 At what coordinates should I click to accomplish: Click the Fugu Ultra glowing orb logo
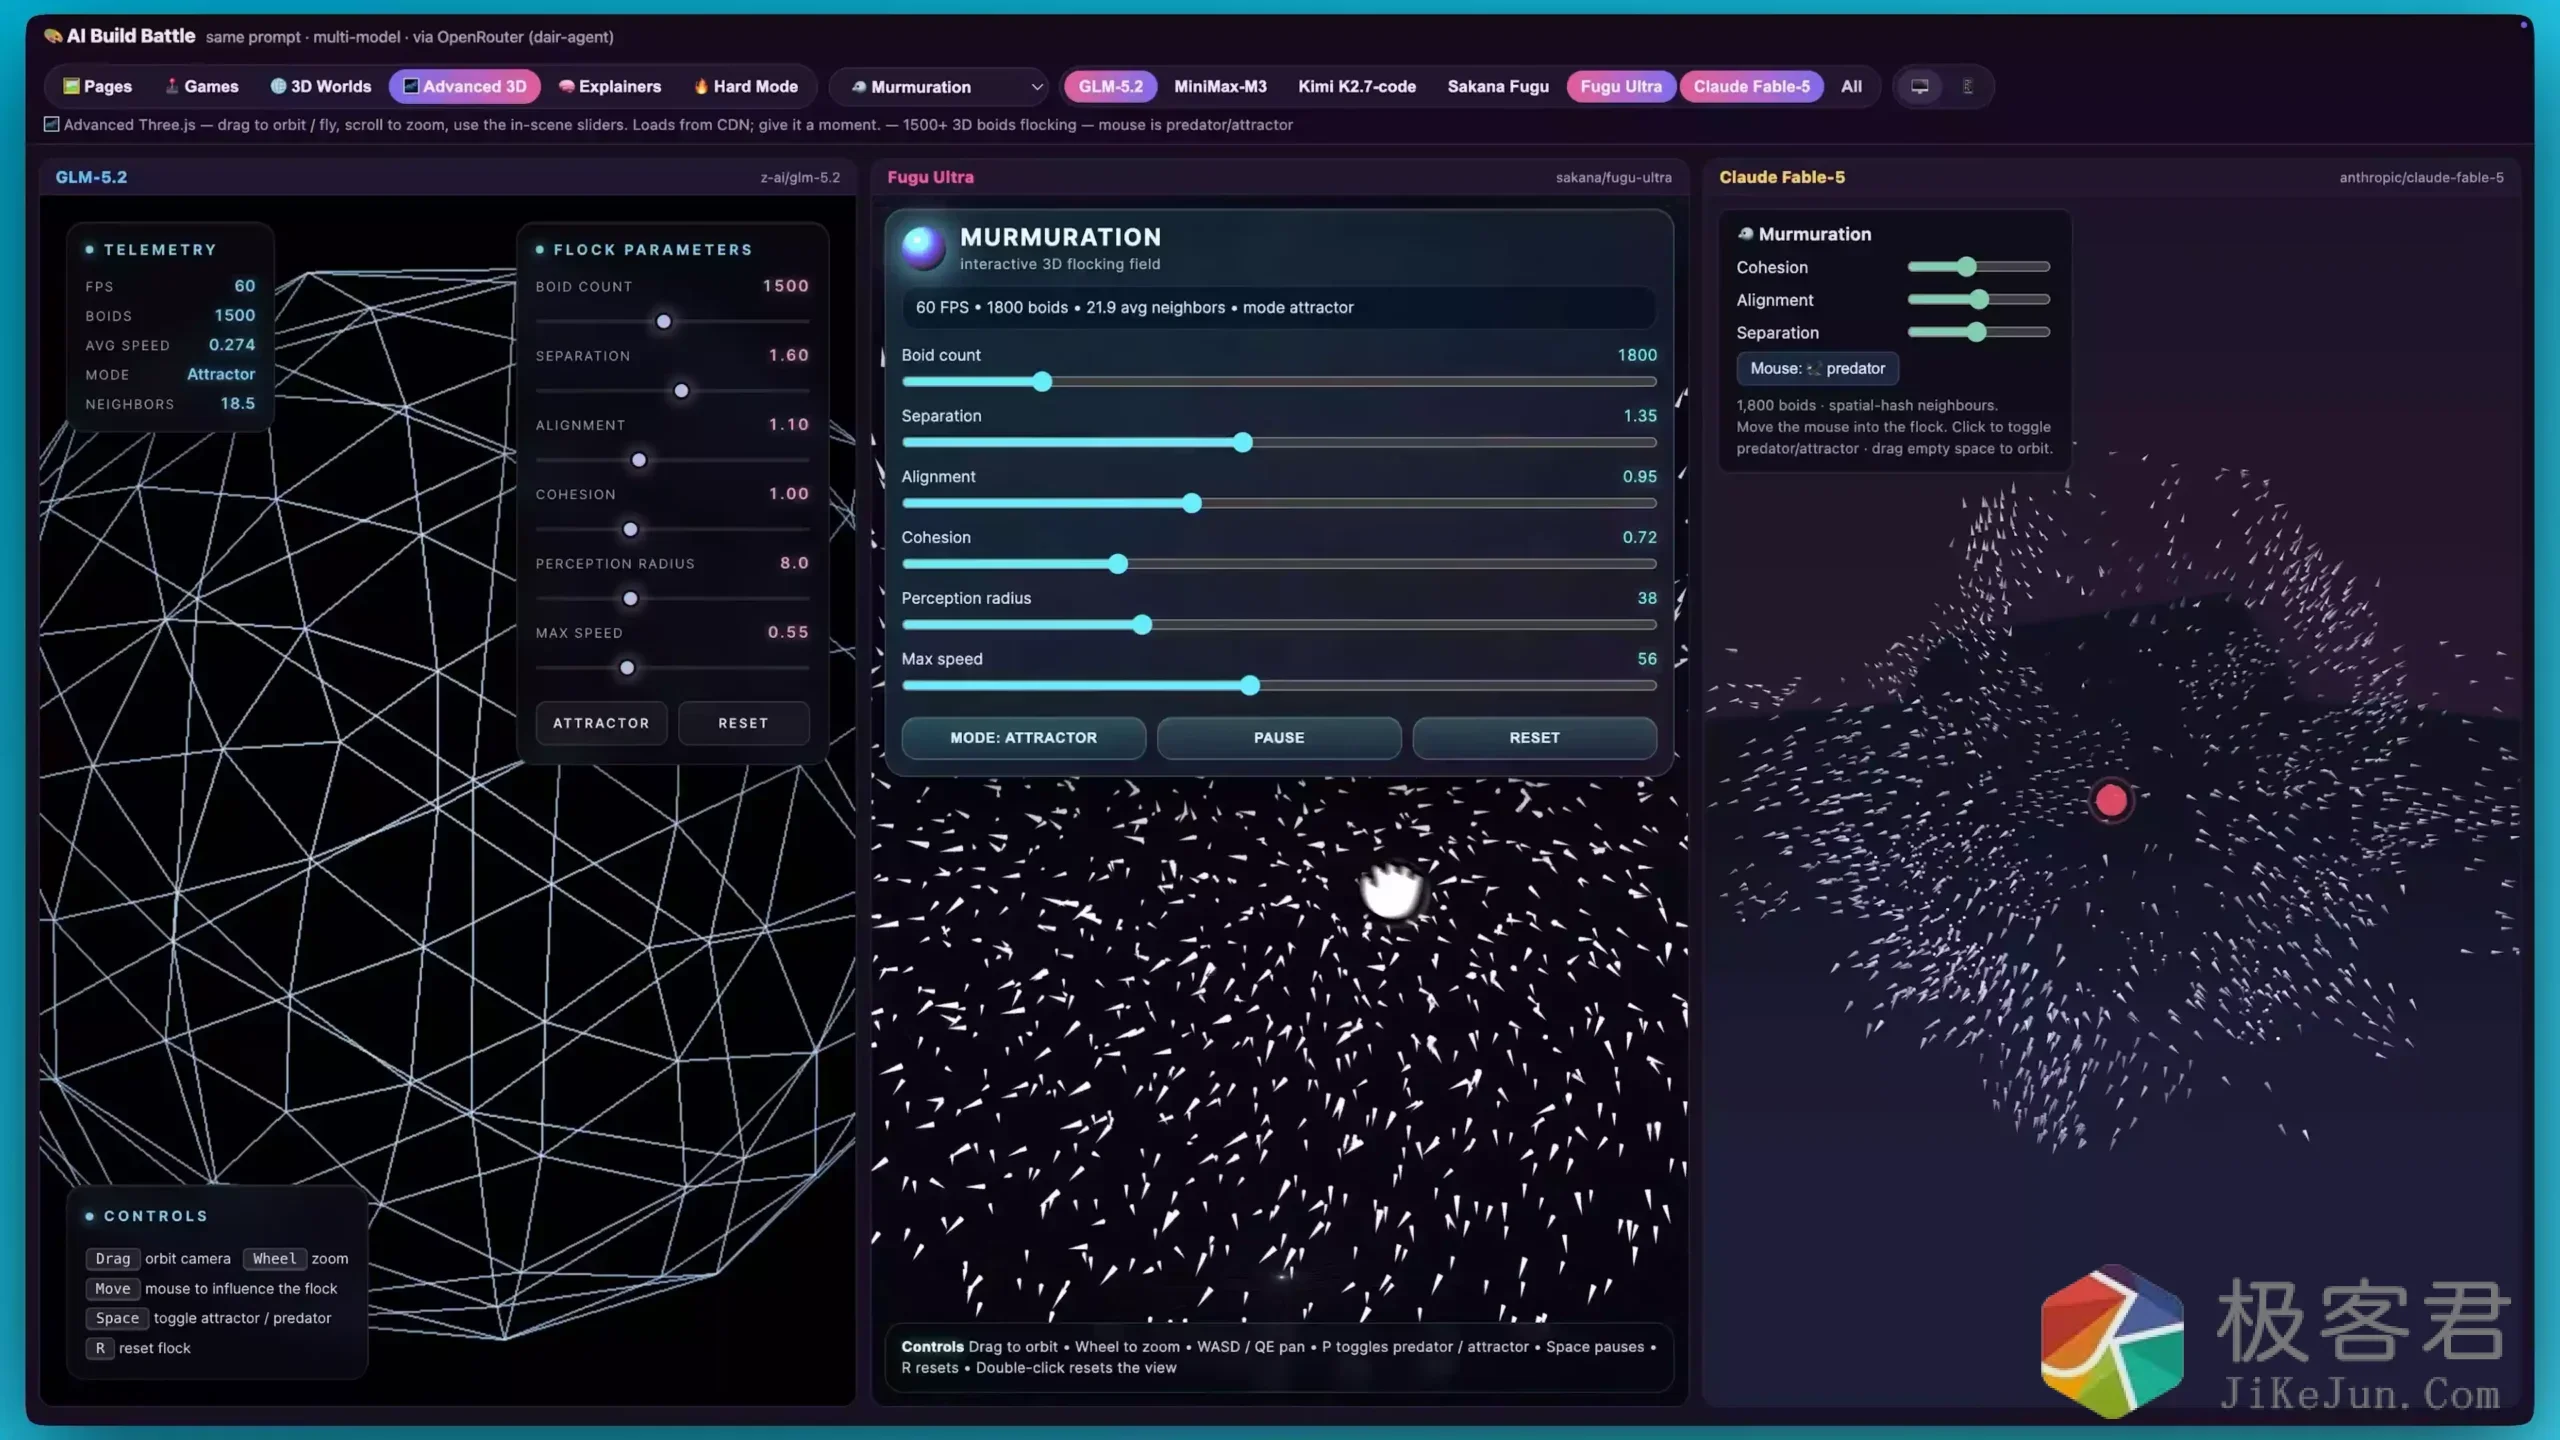923,247
